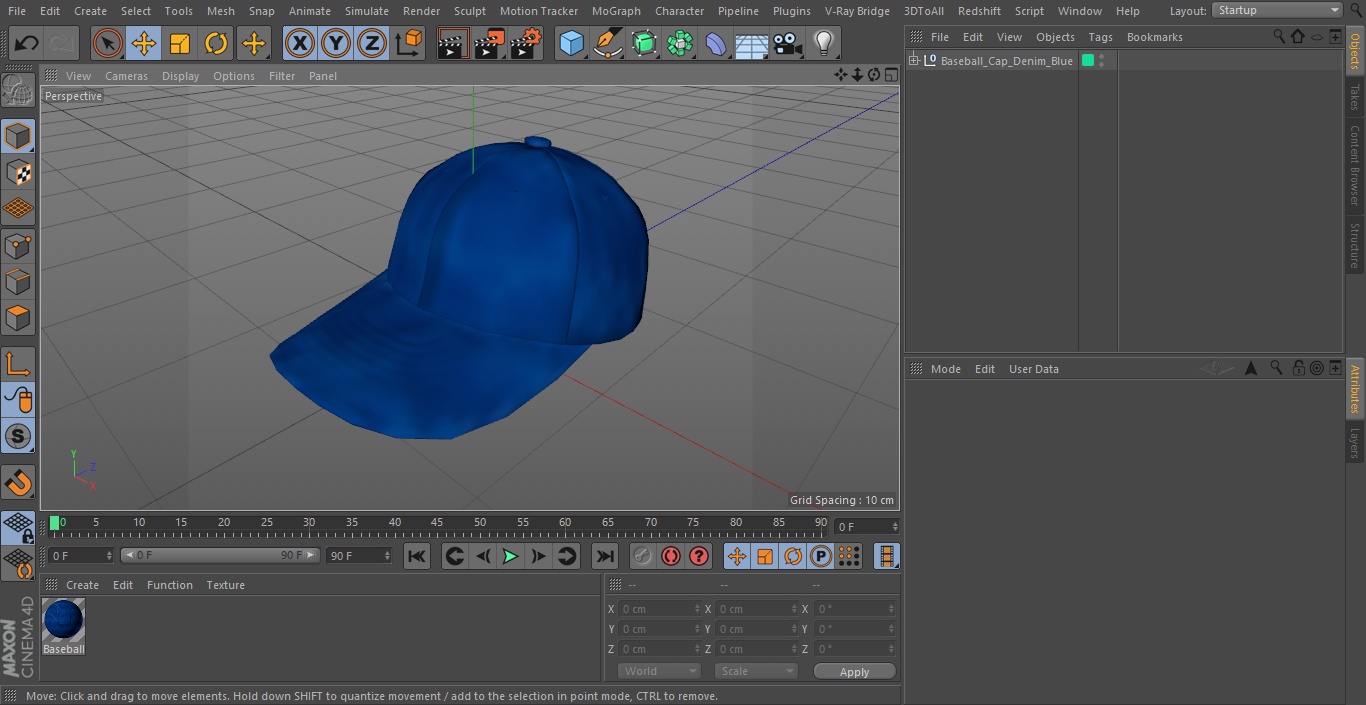Toggle Attributes lock icon
The width and height of the screenshot is (1366, 705).
(1298, 368)
